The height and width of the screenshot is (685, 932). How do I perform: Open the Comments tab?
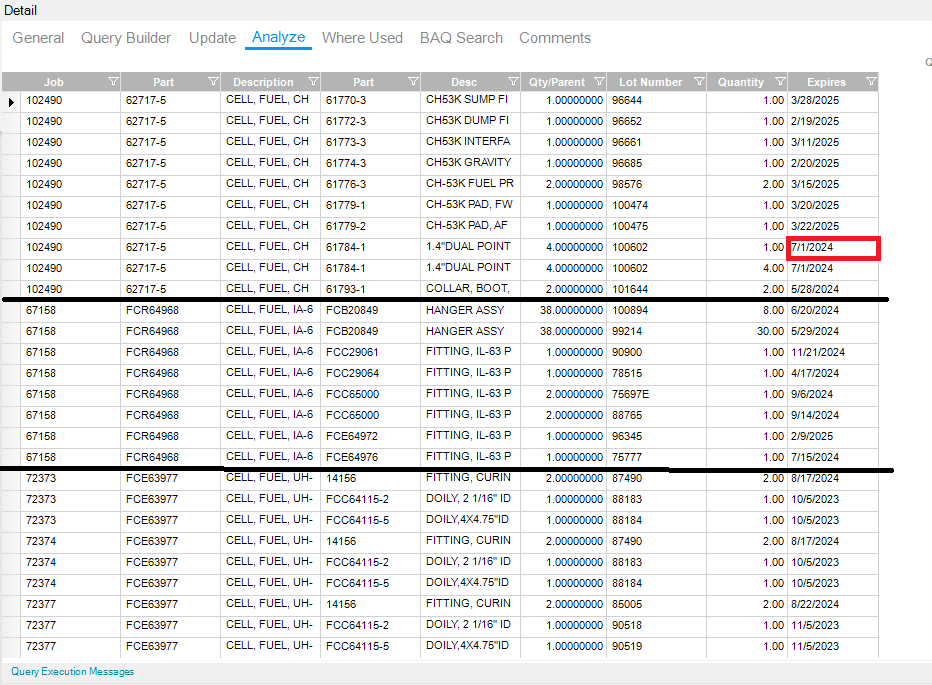click(555, 38)
